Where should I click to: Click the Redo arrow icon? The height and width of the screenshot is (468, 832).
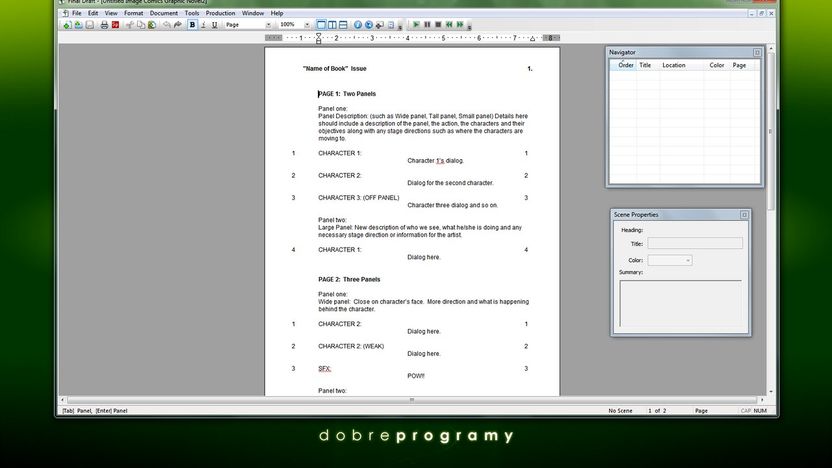[x=178, y=25]
